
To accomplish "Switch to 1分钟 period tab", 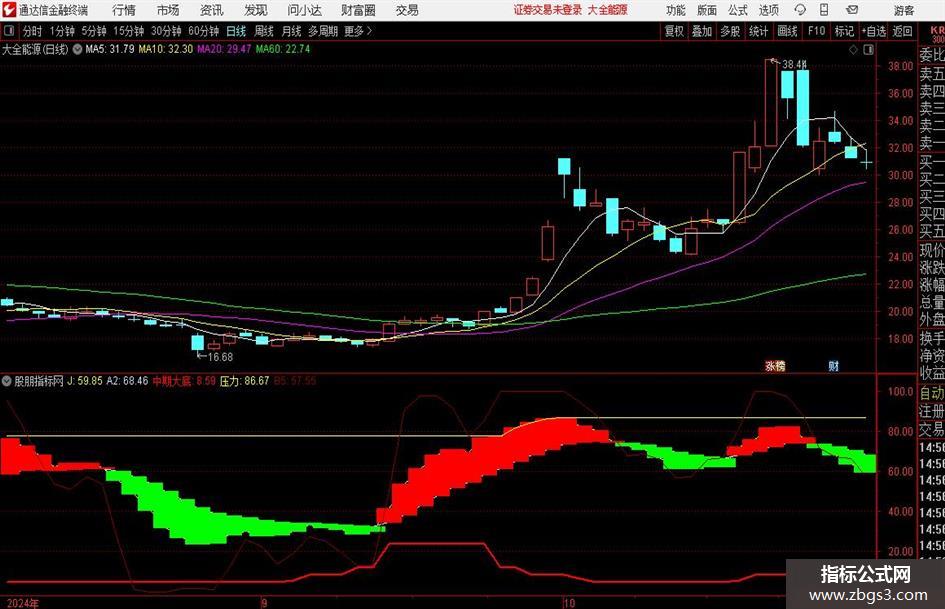I will [62, 31].
